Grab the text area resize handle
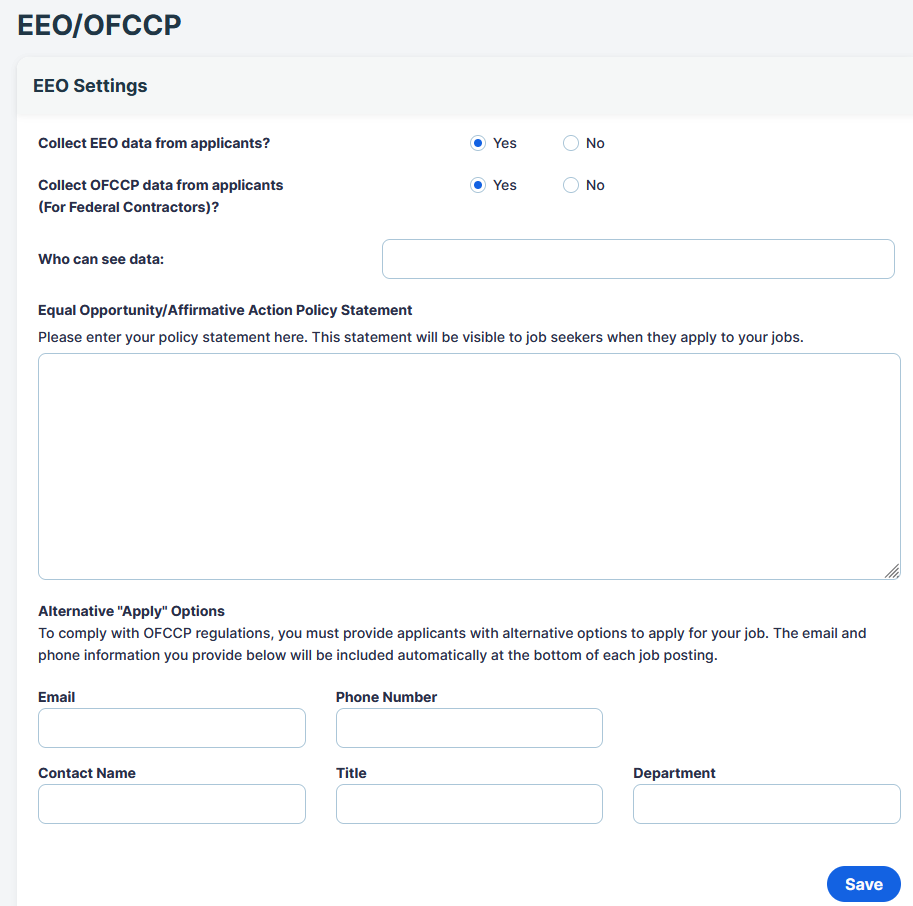 pos(892,571)
